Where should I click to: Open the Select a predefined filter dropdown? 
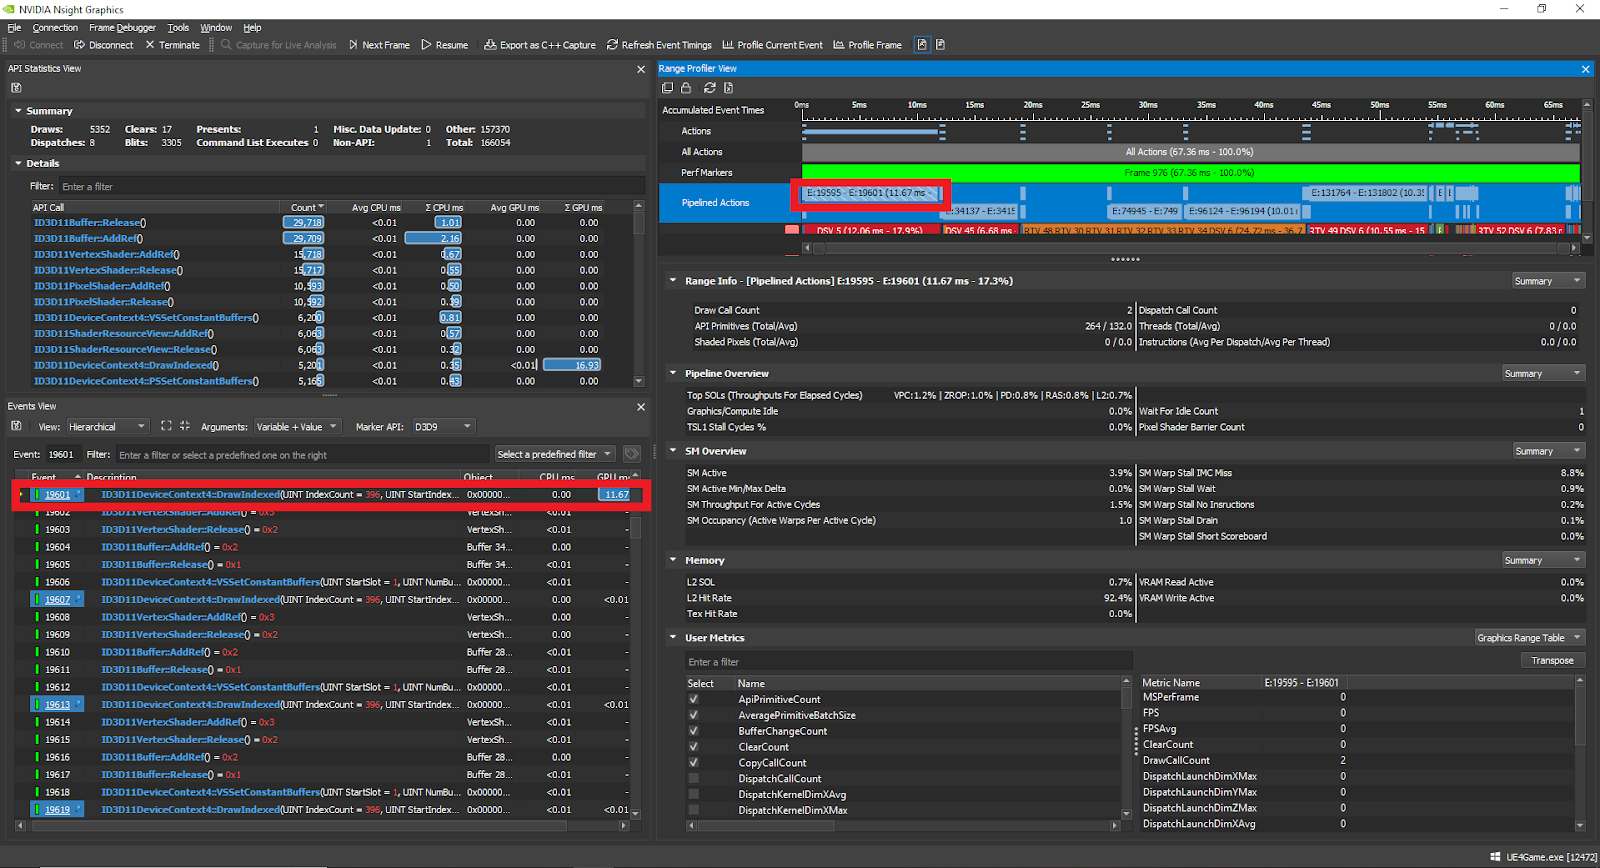[555, 454]
